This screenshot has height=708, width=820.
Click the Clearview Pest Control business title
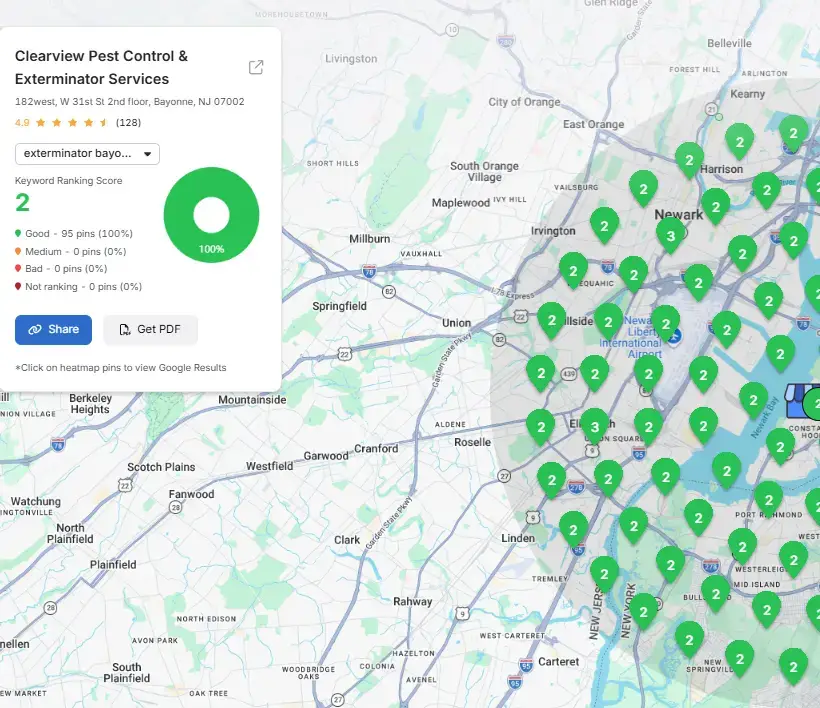(101, 67)
